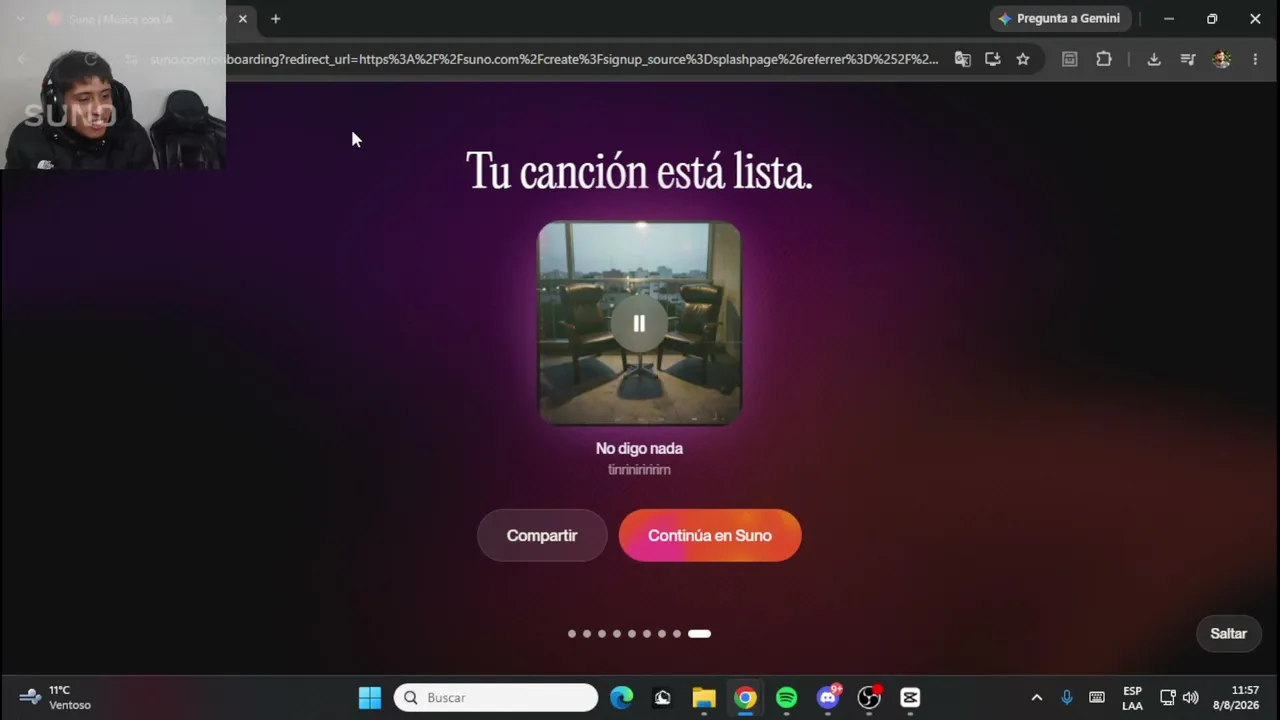The width and height of the screenshot is (1280, 720).
Task: Close the Suno browser tab
Action: click(242, 19)
